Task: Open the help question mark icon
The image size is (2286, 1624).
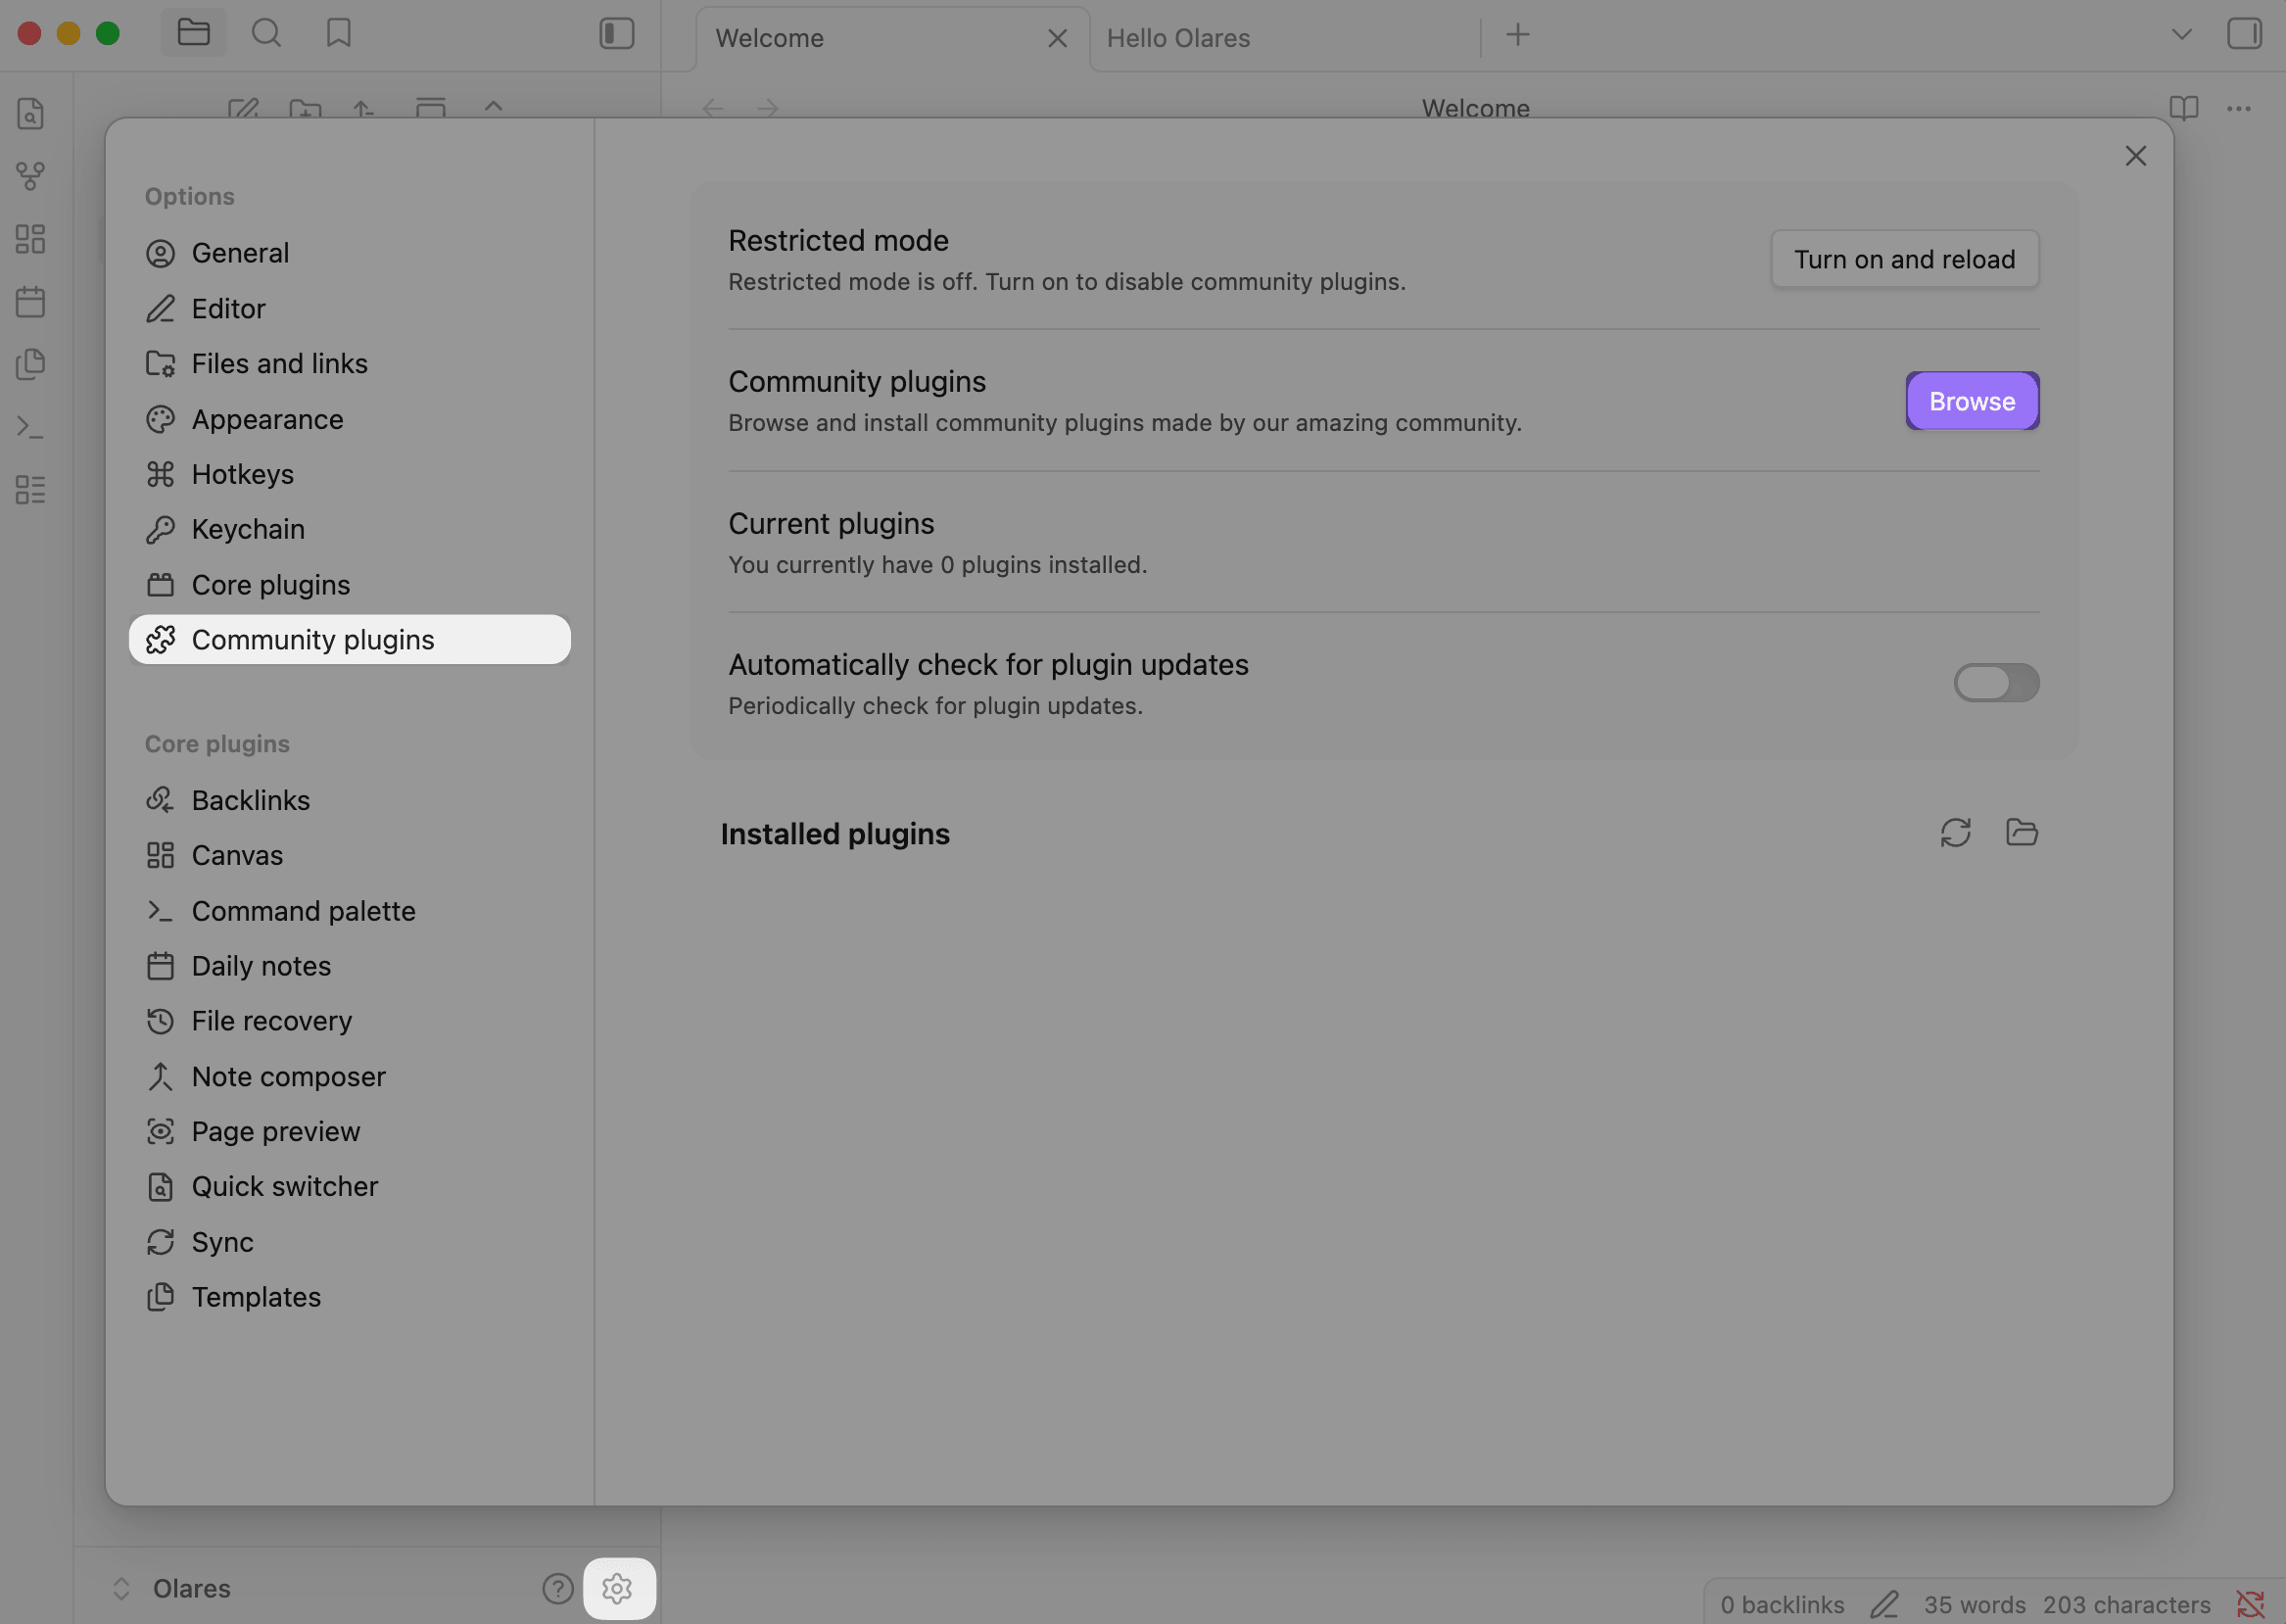Action: tap(558, 1588)
